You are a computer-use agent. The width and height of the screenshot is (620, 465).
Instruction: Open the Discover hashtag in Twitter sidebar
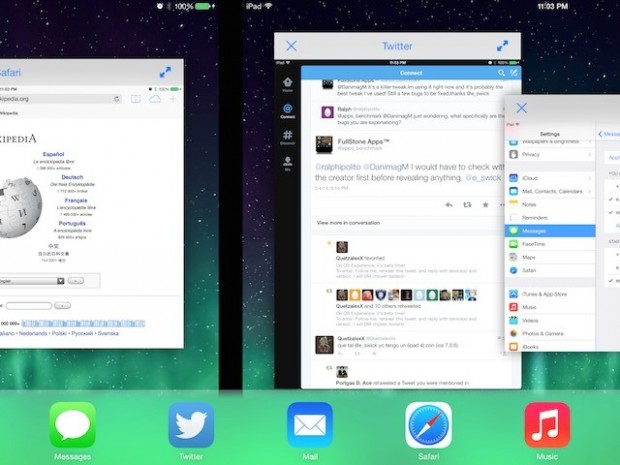pos(288,135)
